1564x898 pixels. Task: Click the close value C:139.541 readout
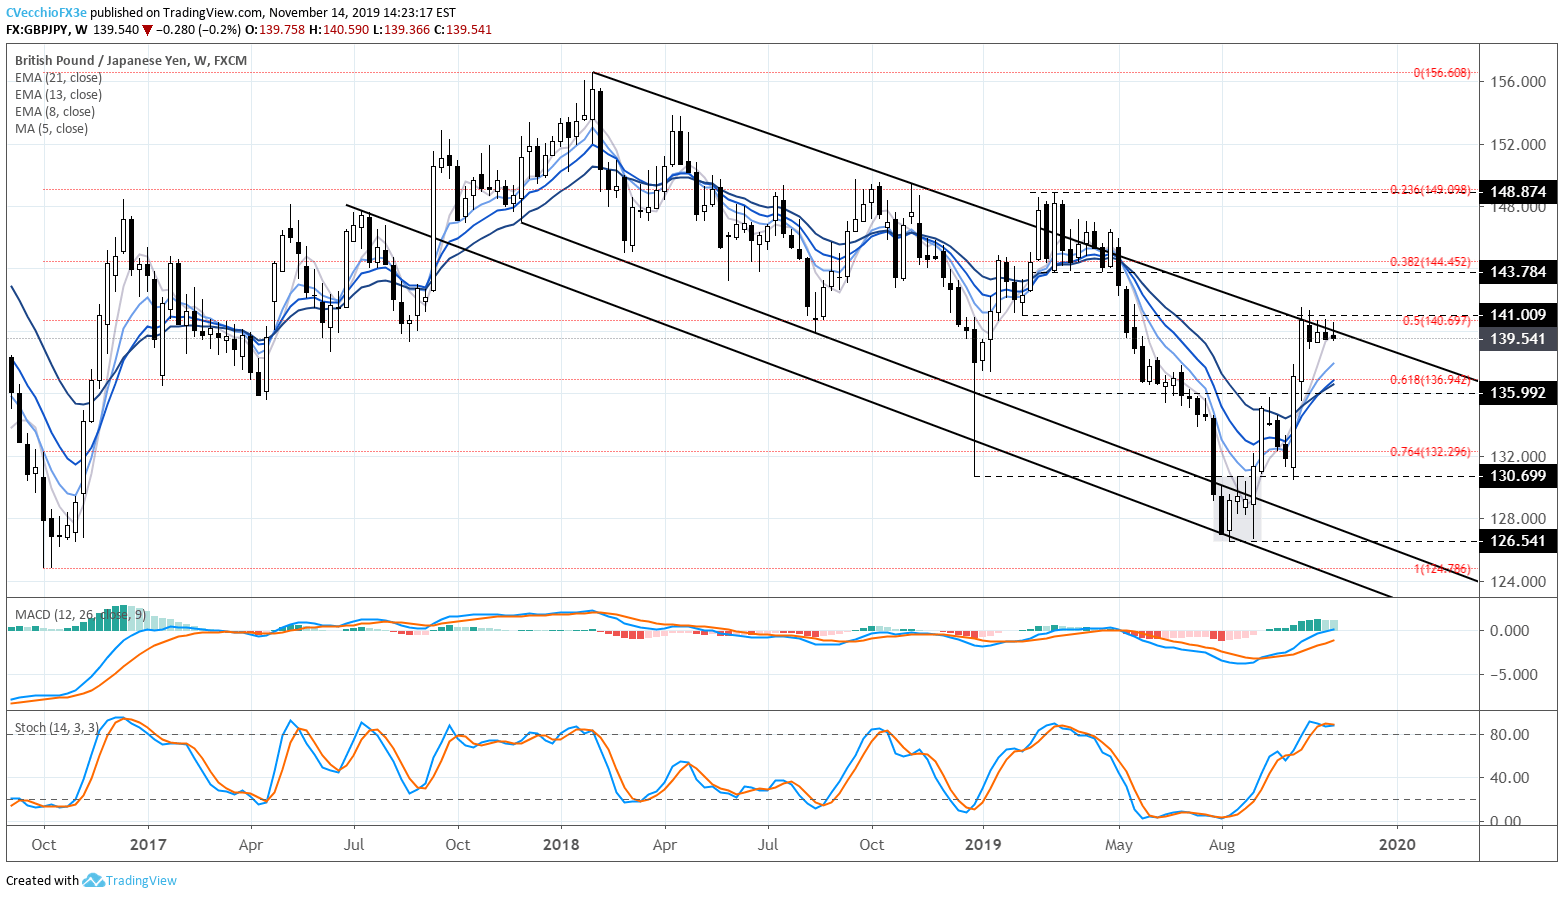(465, 30)
